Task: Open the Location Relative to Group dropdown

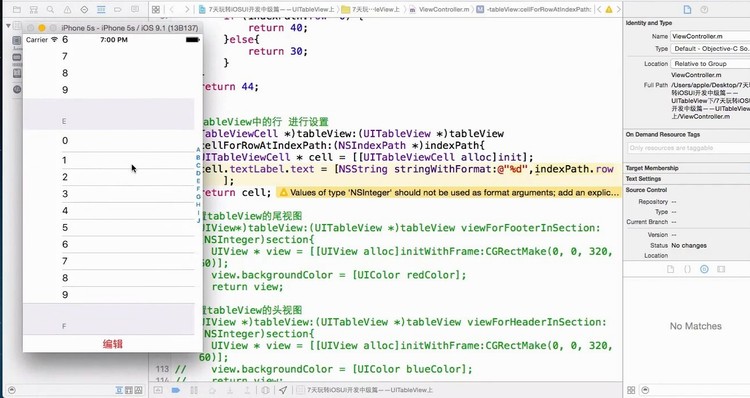Action: 710,64
